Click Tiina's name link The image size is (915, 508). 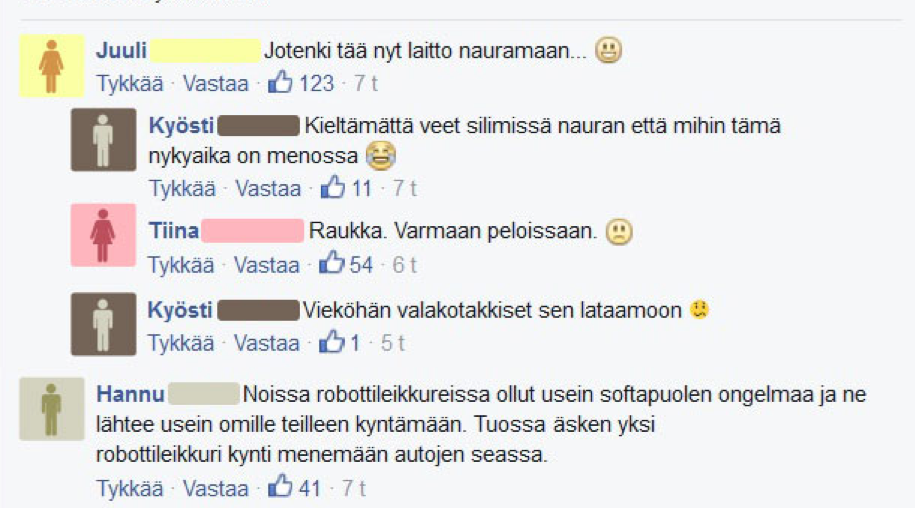(173, 230)
